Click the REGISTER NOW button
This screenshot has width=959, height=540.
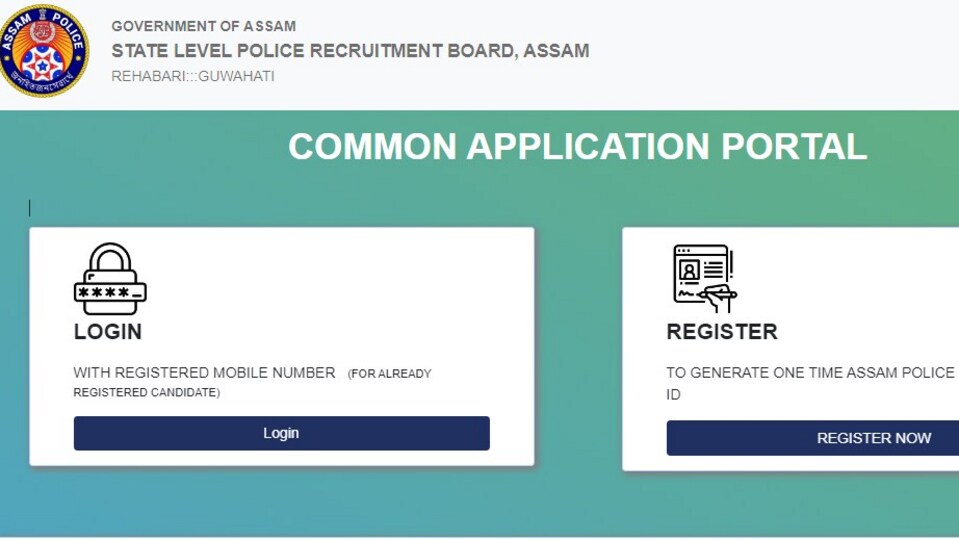pos(813,438)
